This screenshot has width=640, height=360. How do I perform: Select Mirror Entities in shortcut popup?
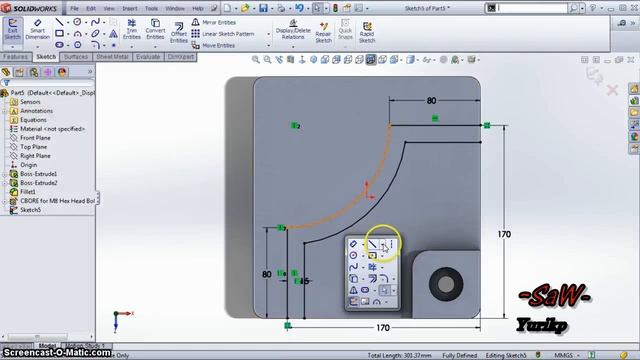coord(353,290)
